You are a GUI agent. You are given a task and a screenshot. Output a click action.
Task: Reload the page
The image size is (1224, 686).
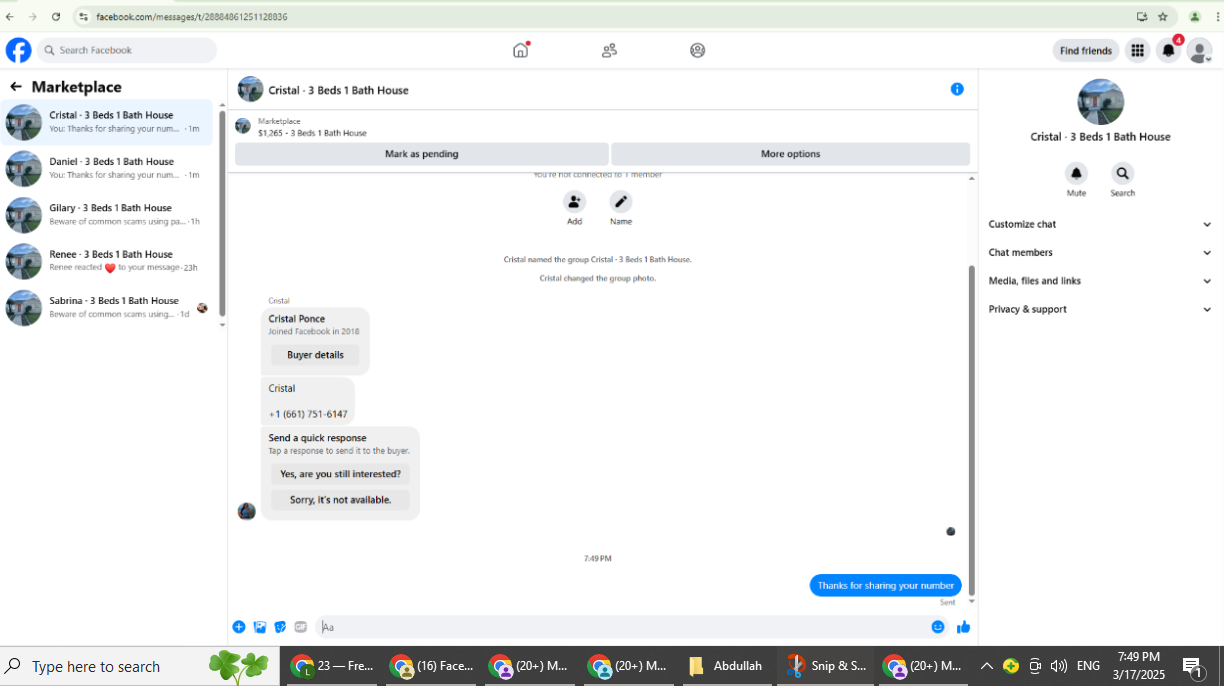pos(56,17)
